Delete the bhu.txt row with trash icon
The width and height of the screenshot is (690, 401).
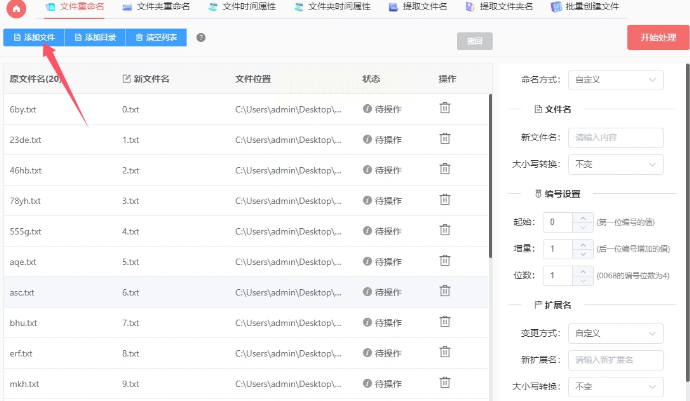coord(445,322)
